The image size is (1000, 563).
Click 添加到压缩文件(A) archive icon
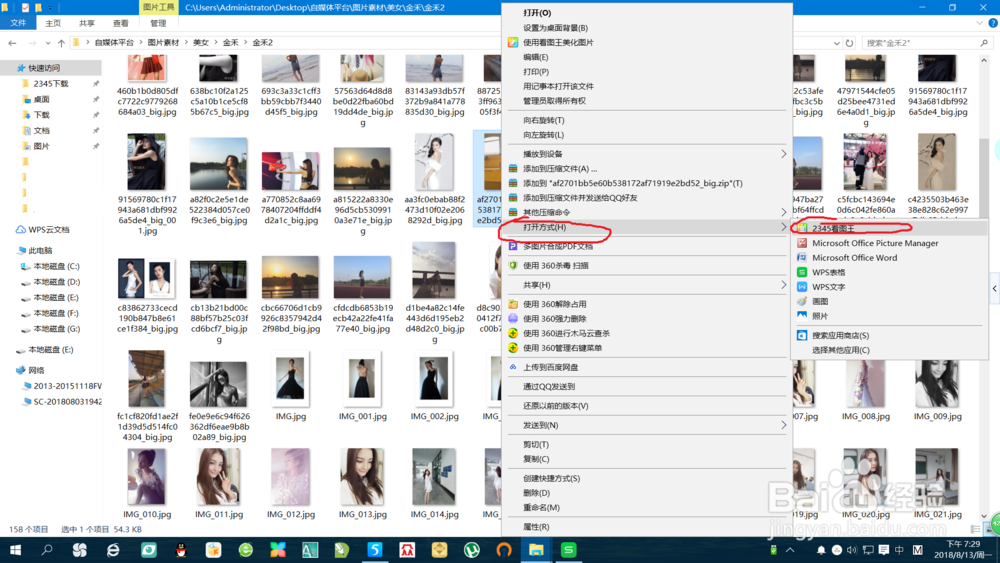(x=513, y=168)
